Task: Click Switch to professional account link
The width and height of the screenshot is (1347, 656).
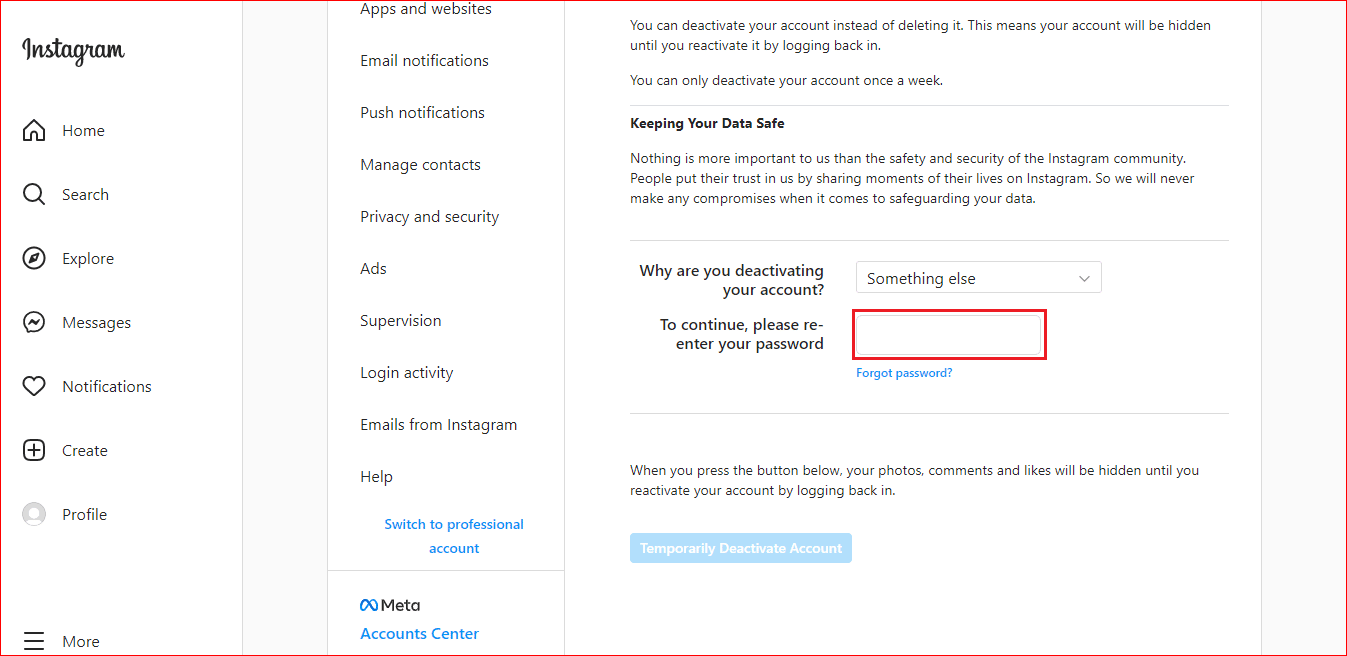Action: (x=454, y=536)
